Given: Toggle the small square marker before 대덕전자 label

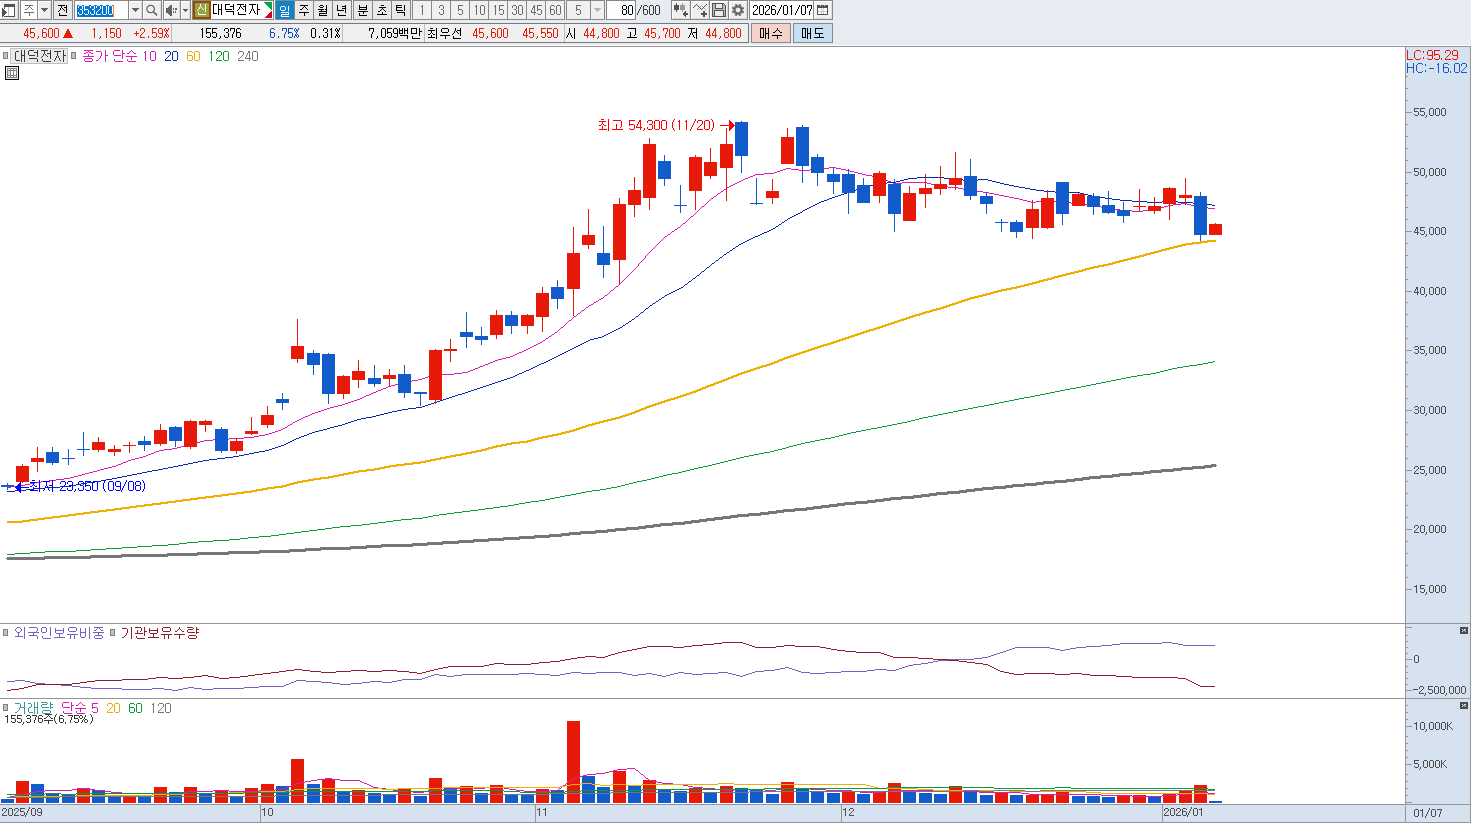Looking at the screenshot, I should coord(6,56).
